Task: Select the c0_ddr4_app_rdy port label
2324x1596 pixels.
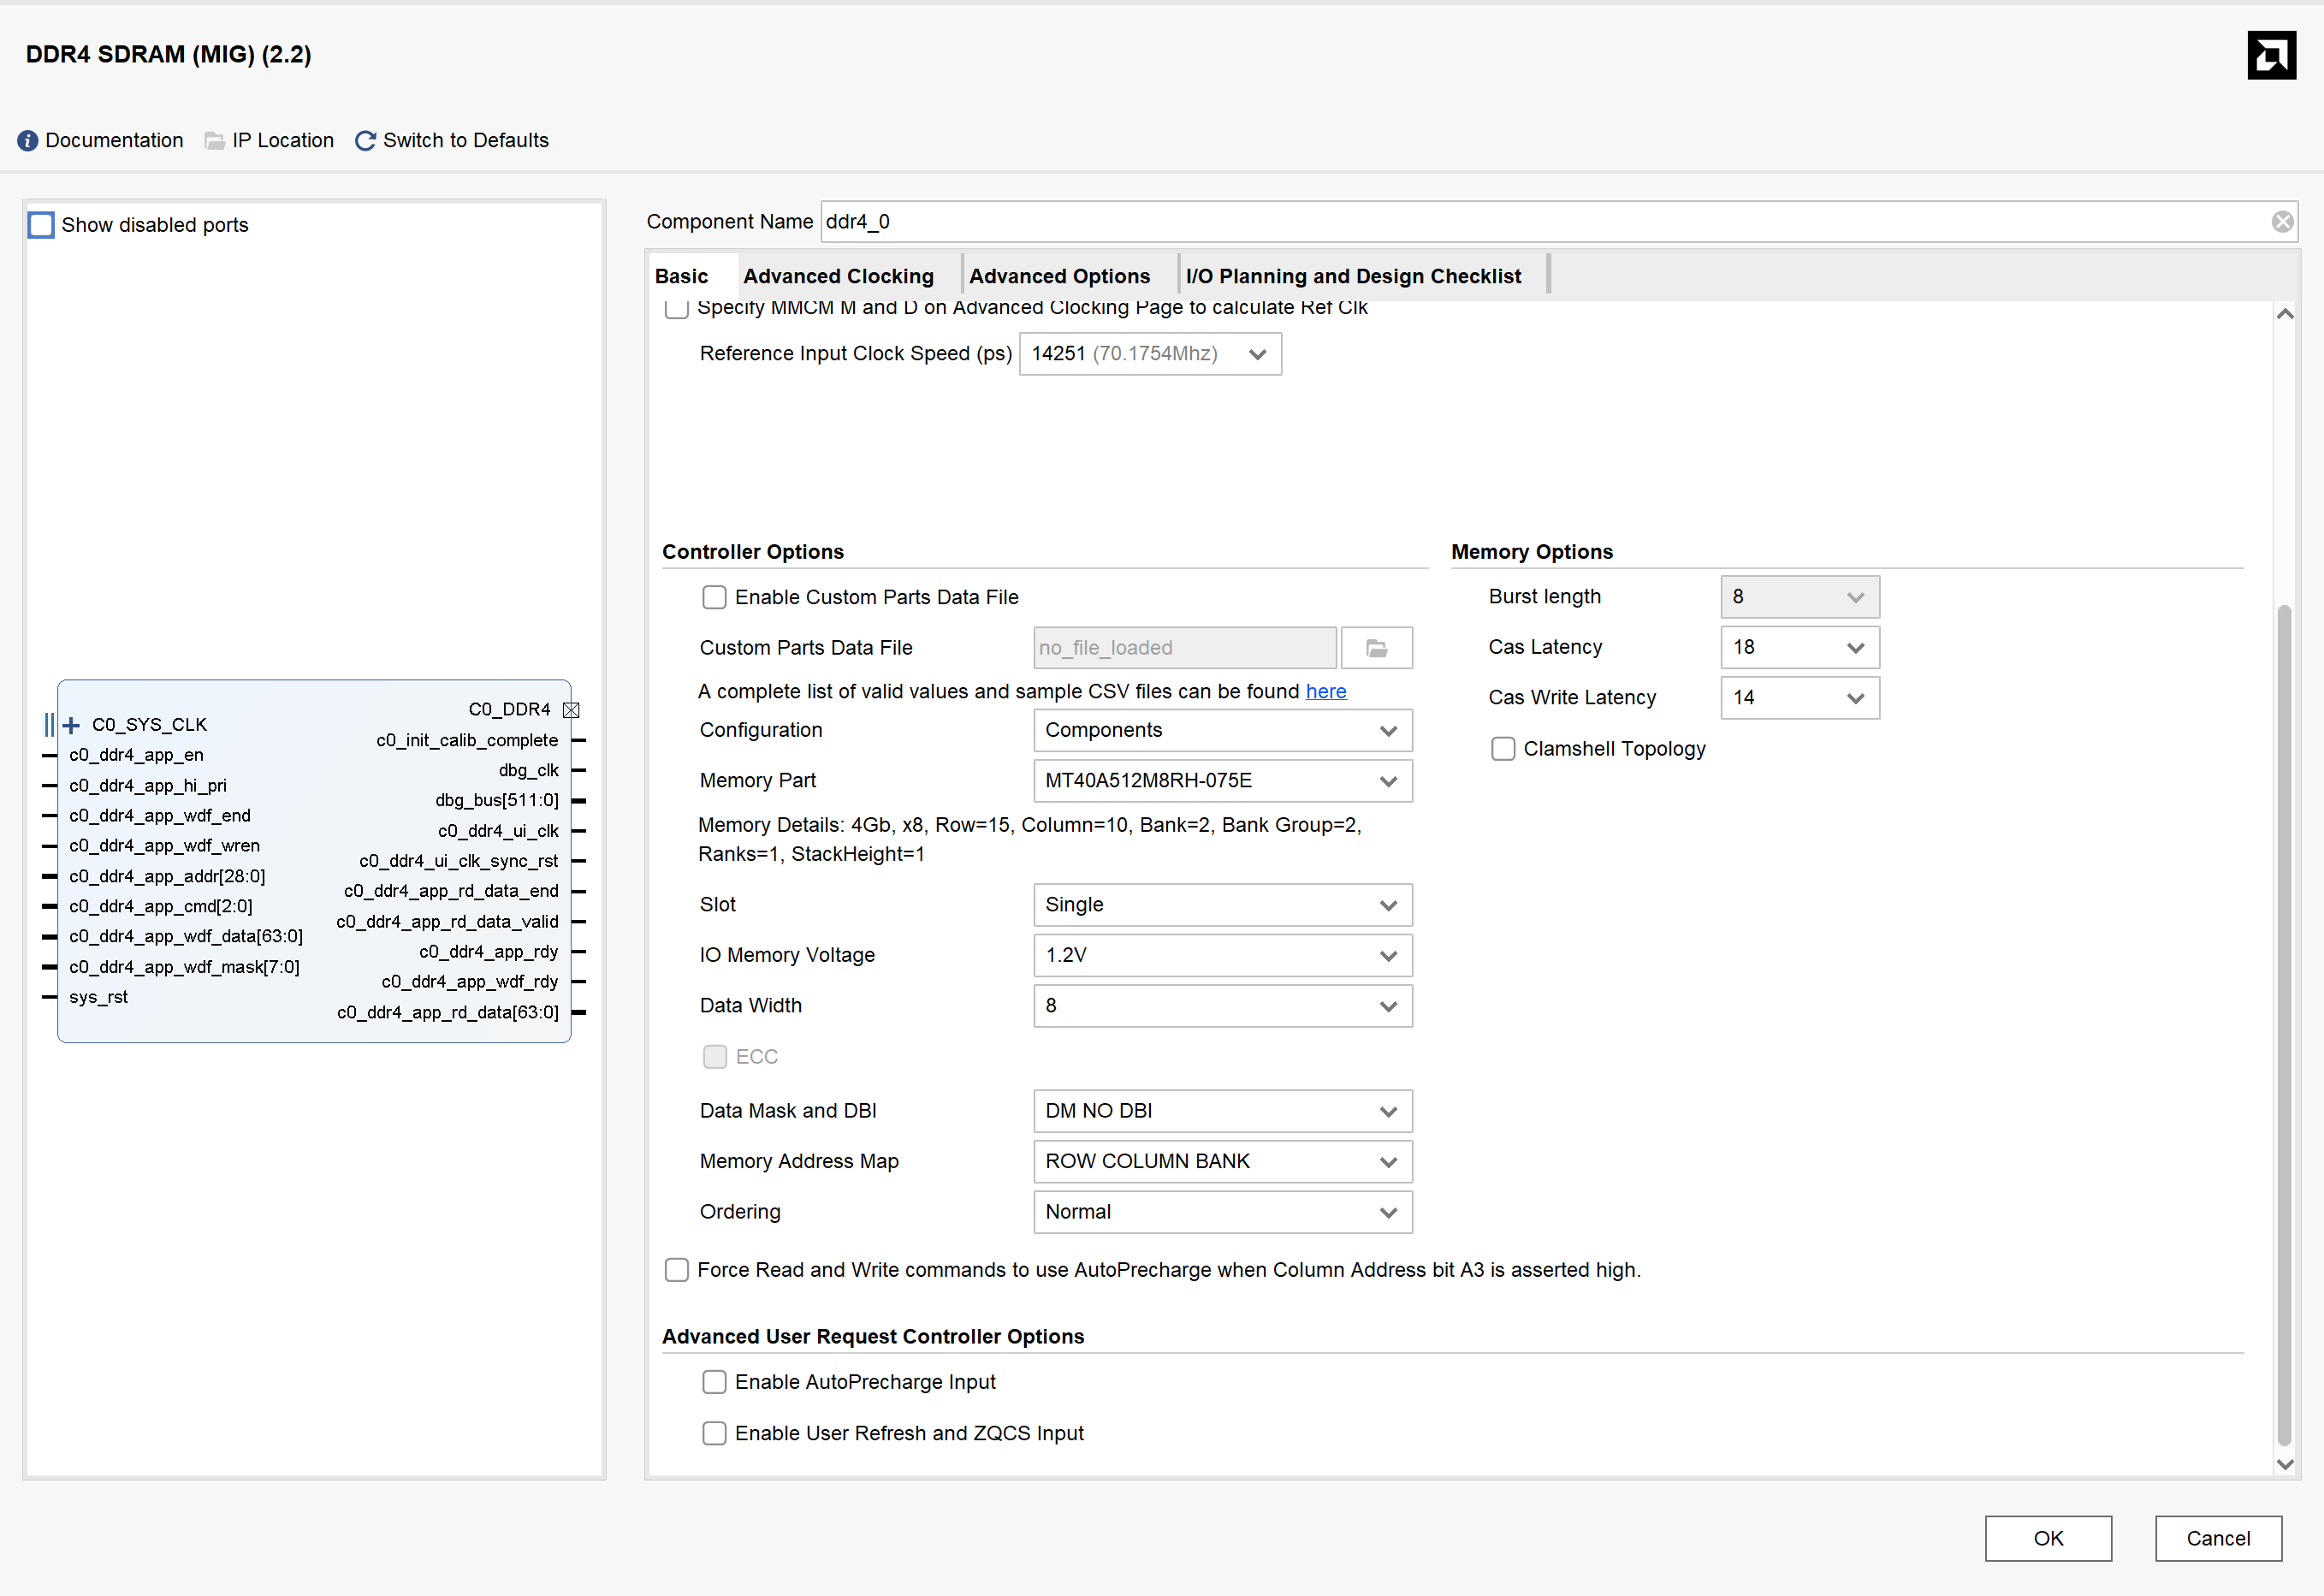Action: pos(488,952)
